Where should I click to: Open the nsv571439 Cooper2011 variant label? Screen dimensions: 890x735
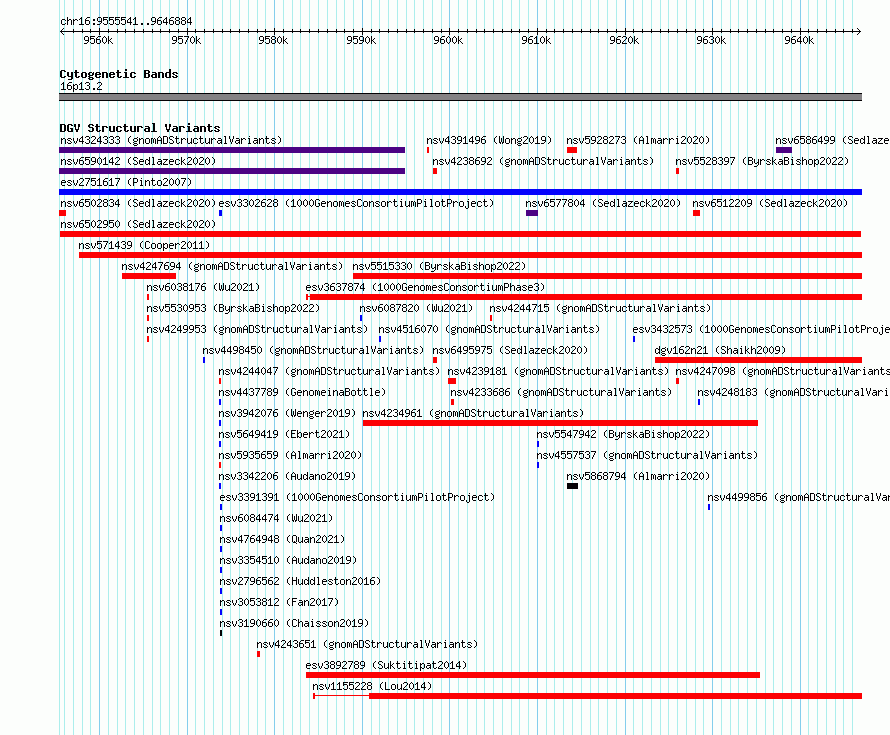pos(144,245)
